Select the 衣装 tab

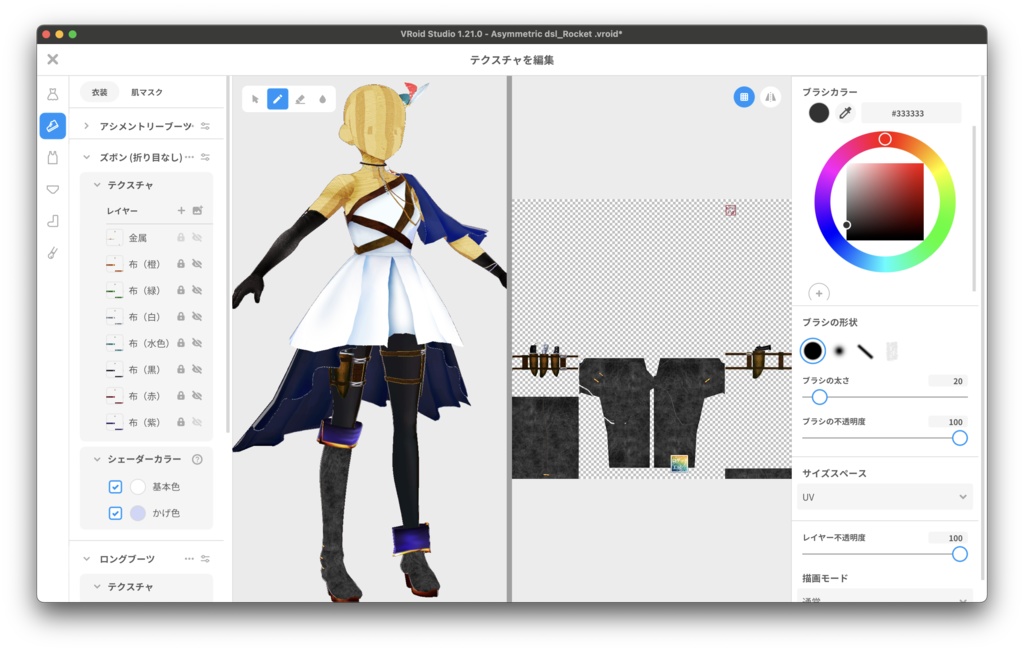(x=98, y=91)
